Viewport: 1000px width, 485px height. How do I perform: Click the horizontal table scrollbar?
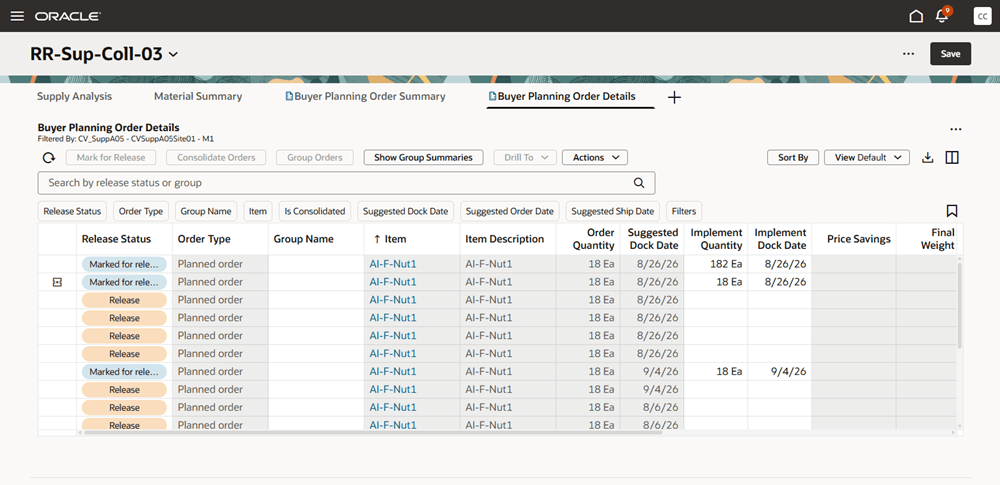pos(373,432)
